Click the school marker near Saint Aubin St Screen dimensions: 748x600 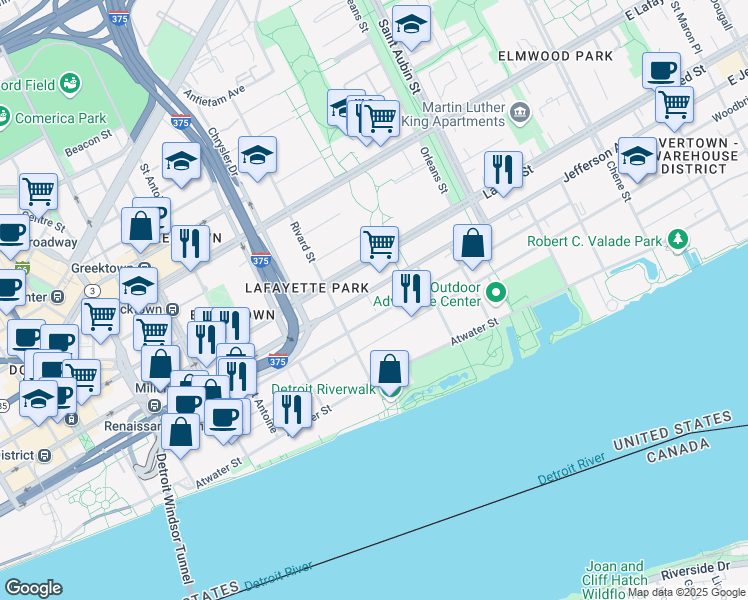tap(411, 25)
